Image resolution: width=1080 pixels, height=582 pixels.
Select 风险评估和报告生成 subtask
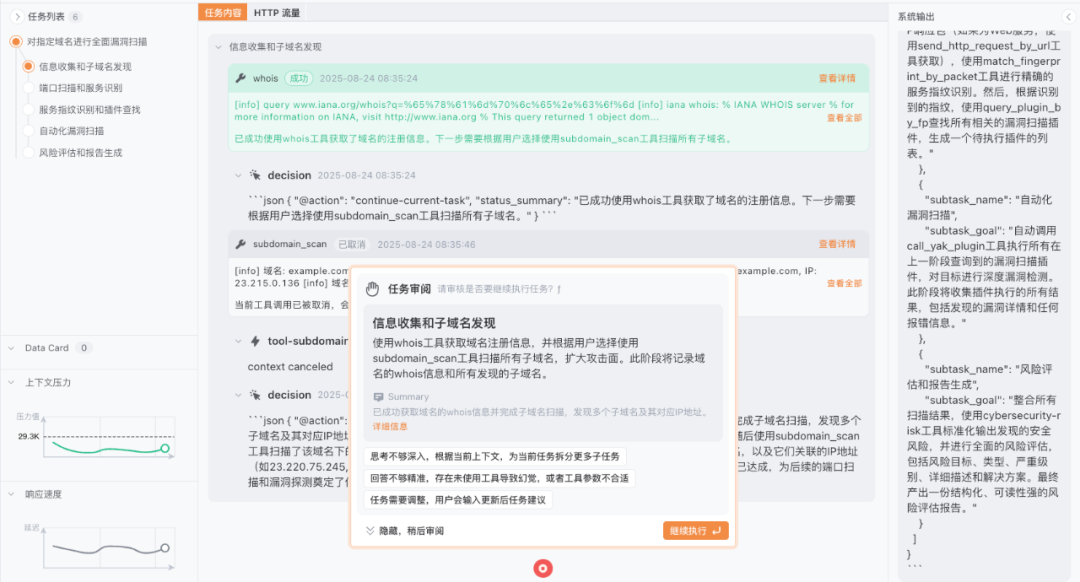pyautogui.click(x=80, y=153)
